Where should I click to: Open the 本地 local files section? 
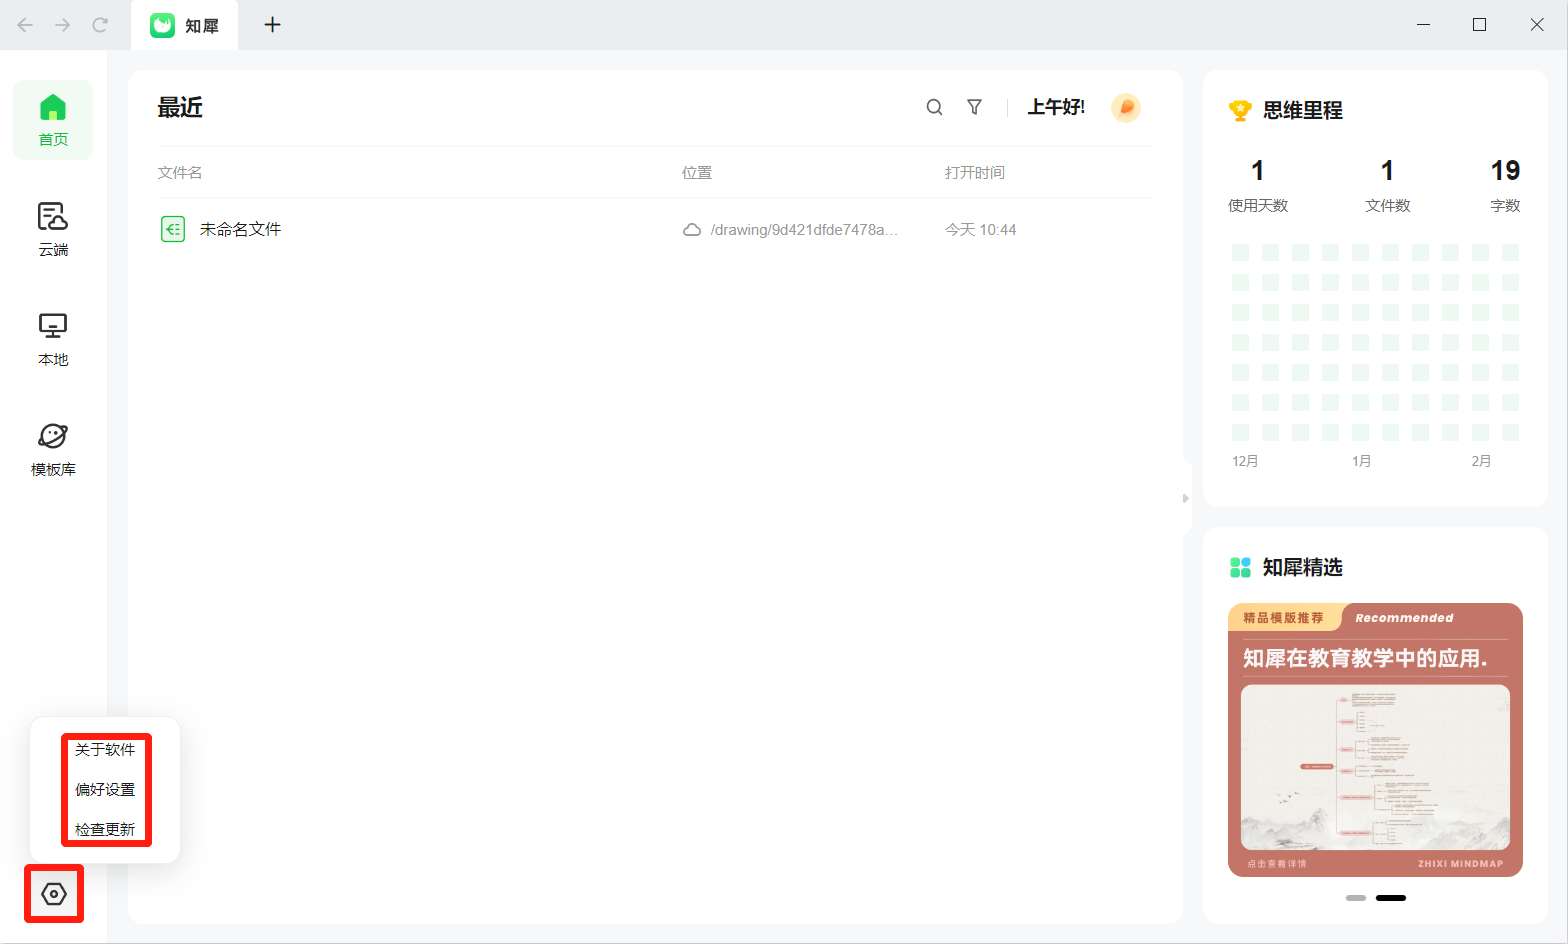pos(53,339)
